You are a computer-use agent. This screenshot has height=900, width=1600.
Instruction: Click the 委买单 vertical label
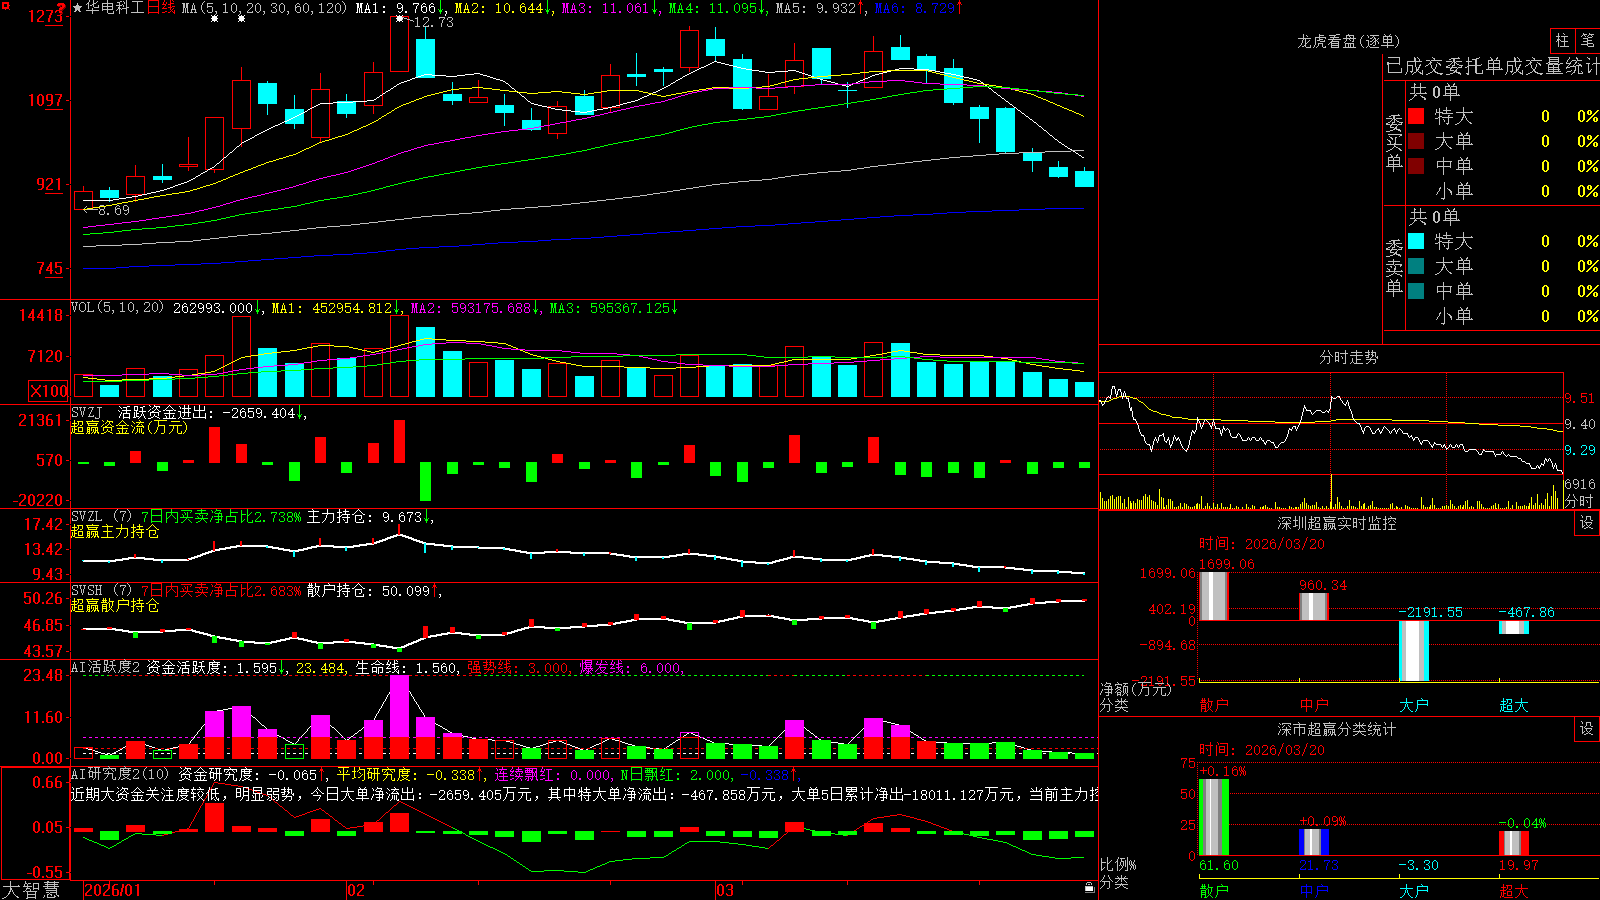[x=1394, y=142]
